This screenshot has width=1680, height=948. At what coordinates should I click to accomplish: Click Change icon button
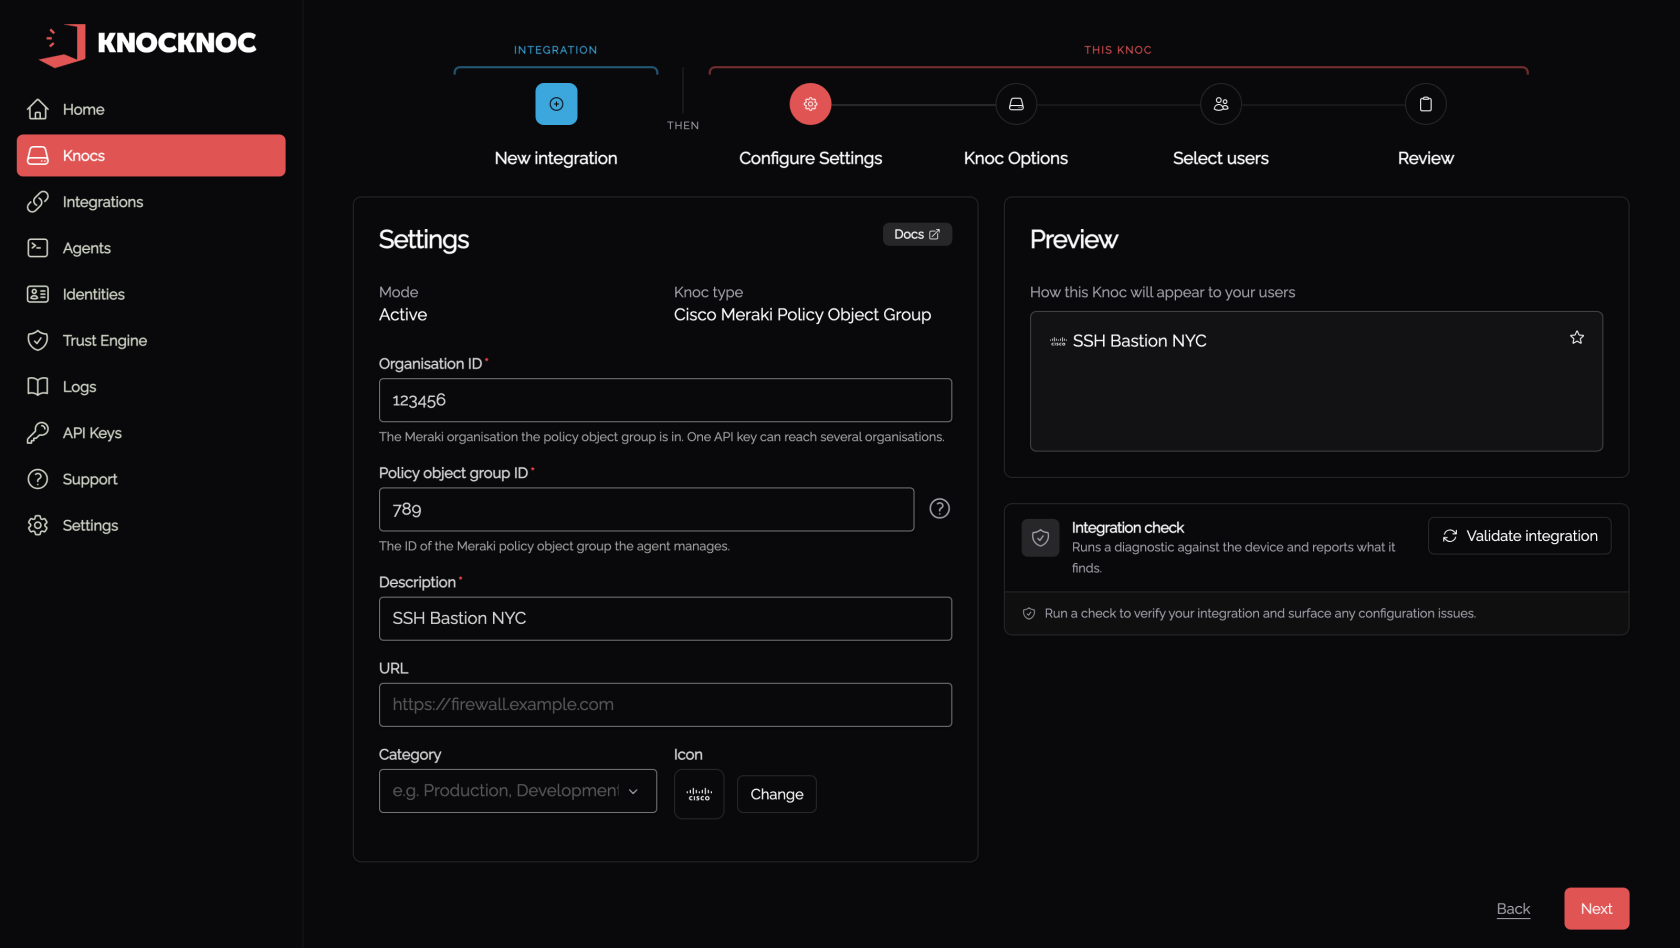click(777, 794)
